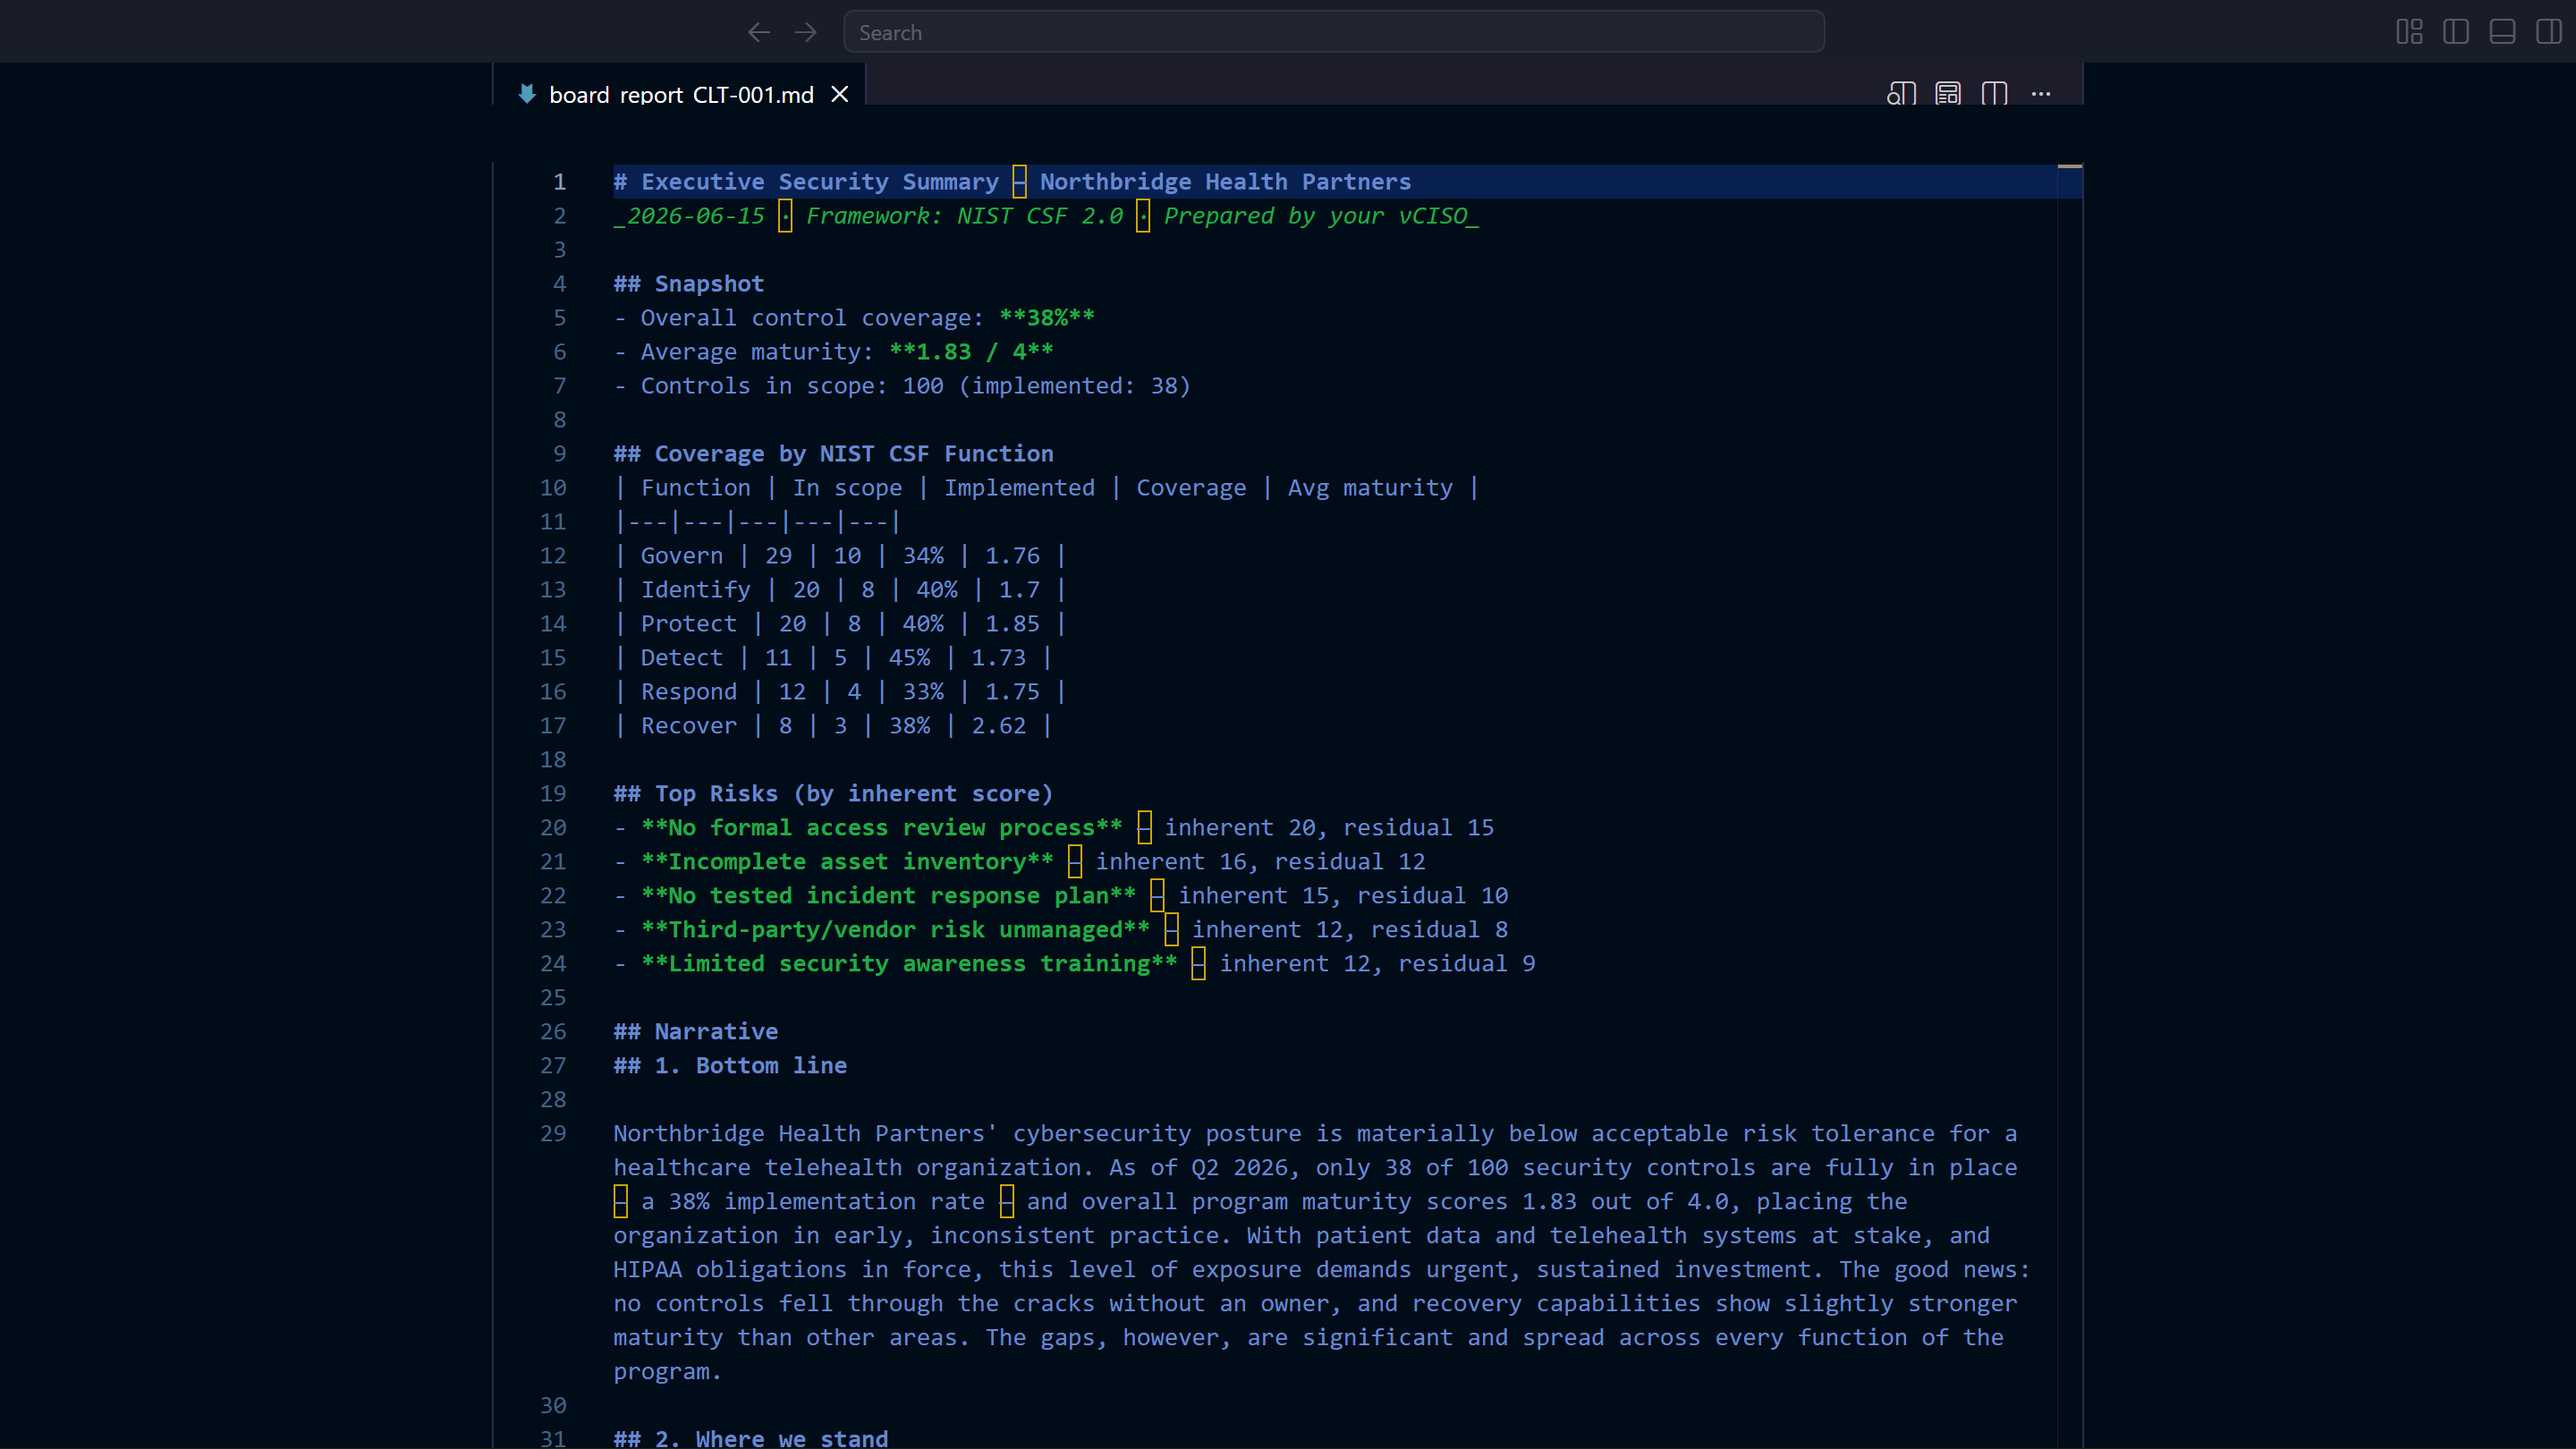Click the Controls in scope line
This screenshot has height=1449, width=2576.
tap(902, 386)
